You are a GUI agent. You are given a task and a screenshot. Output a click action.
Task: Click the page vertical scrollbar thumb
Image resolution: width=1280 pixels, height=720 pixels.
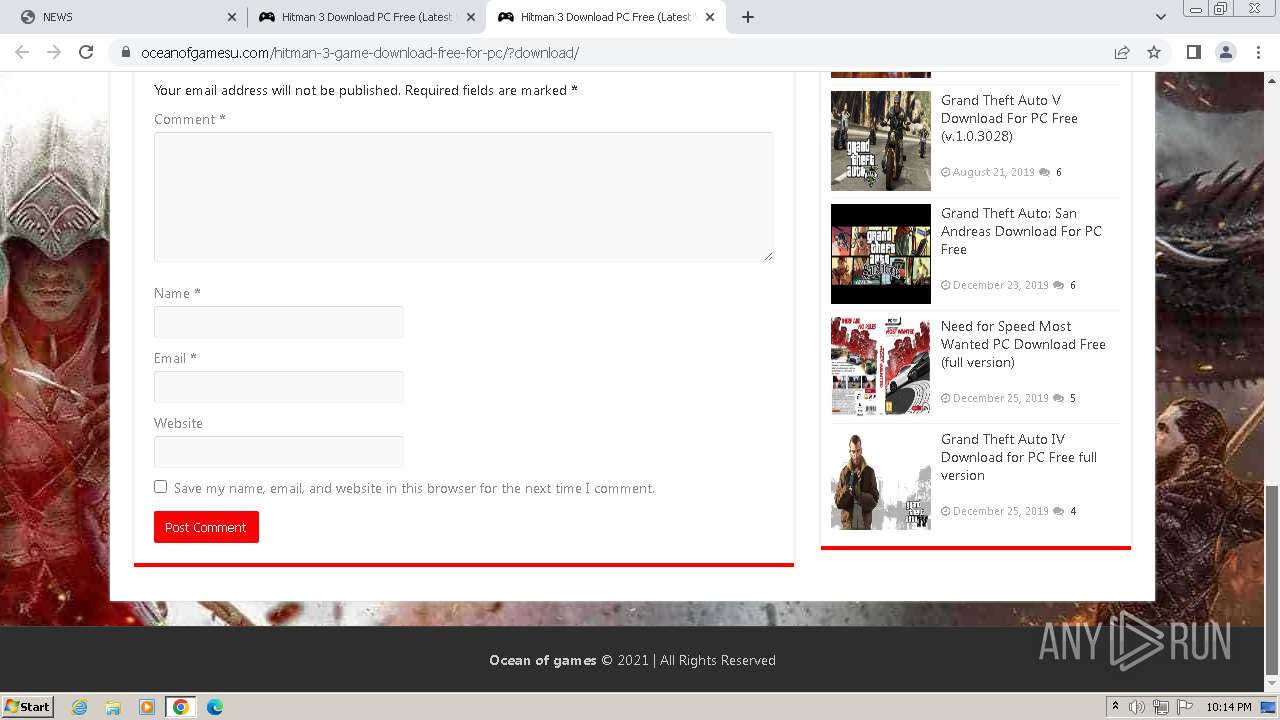point(1272,580)
